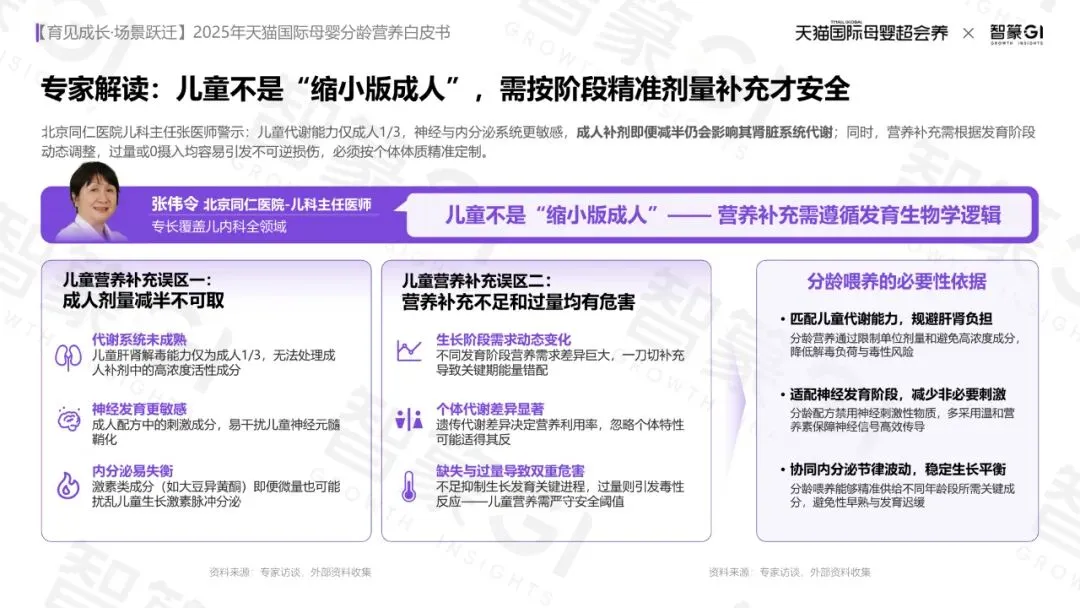This screenshot has height=608, width=1080.
Task: Click the title 分龄喂养的必要性依据
Action: [x=897, y=281]
